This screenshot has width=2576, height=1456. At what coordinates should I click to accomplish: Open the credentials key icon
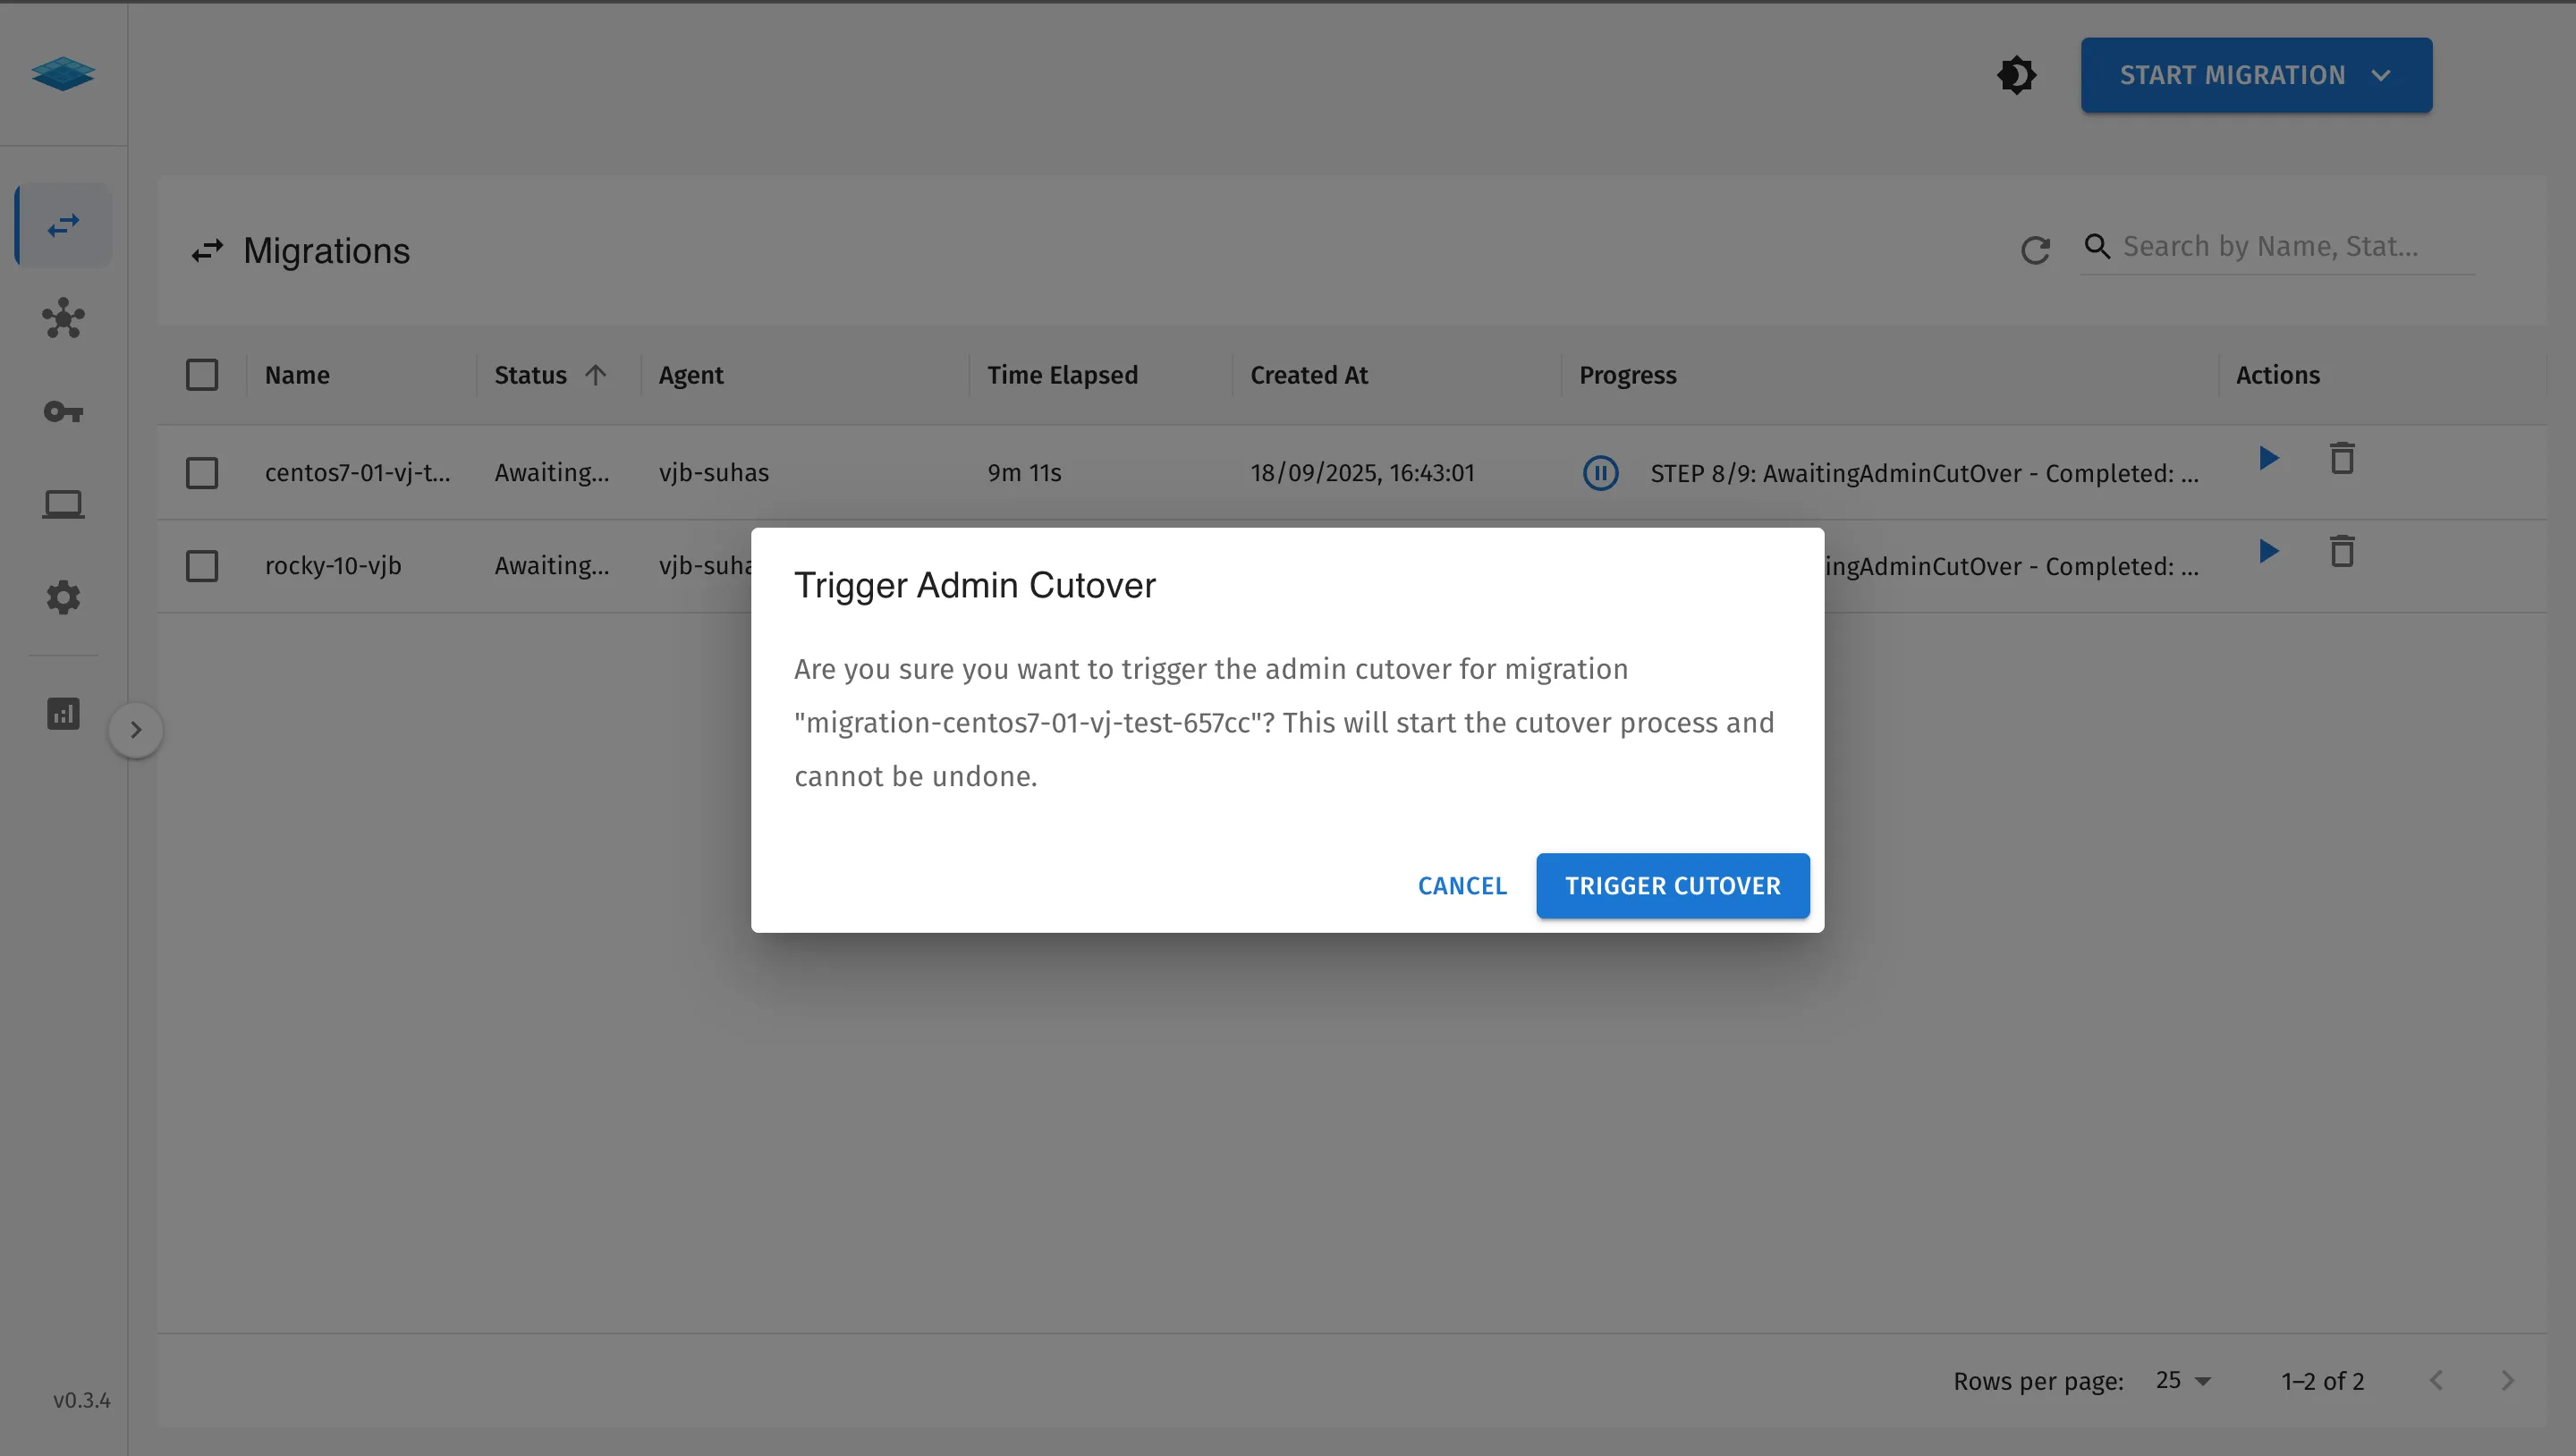click(63, 412)
